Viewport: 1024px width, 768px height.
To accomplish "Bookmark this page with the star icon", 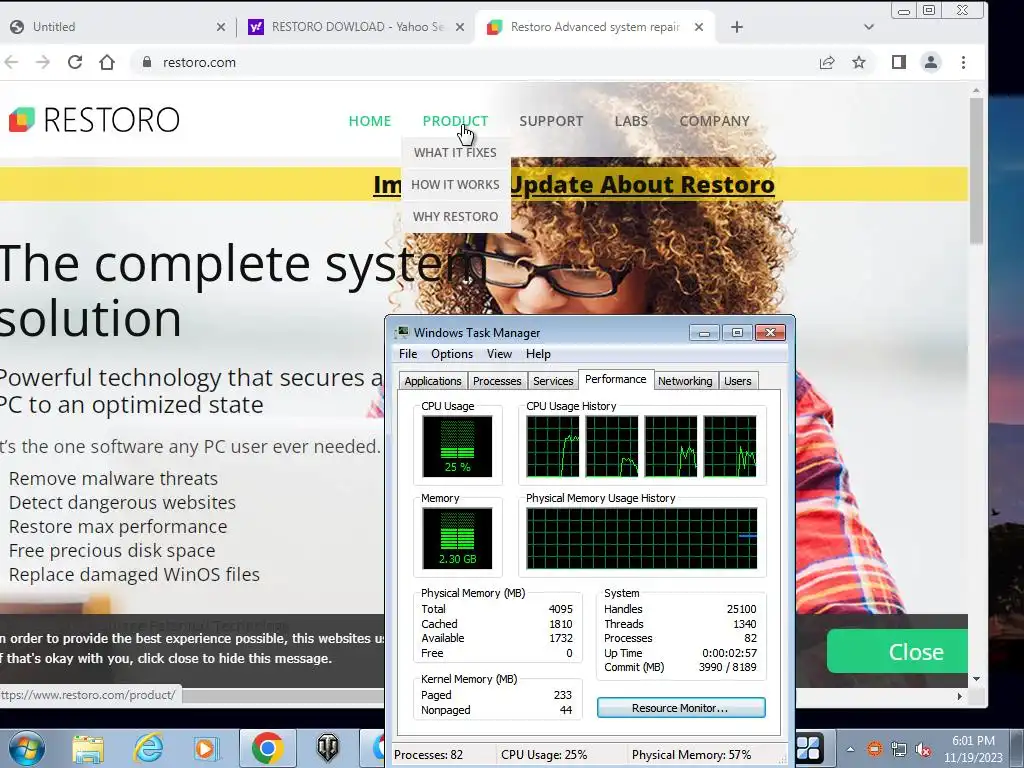I will pos(859,62).
